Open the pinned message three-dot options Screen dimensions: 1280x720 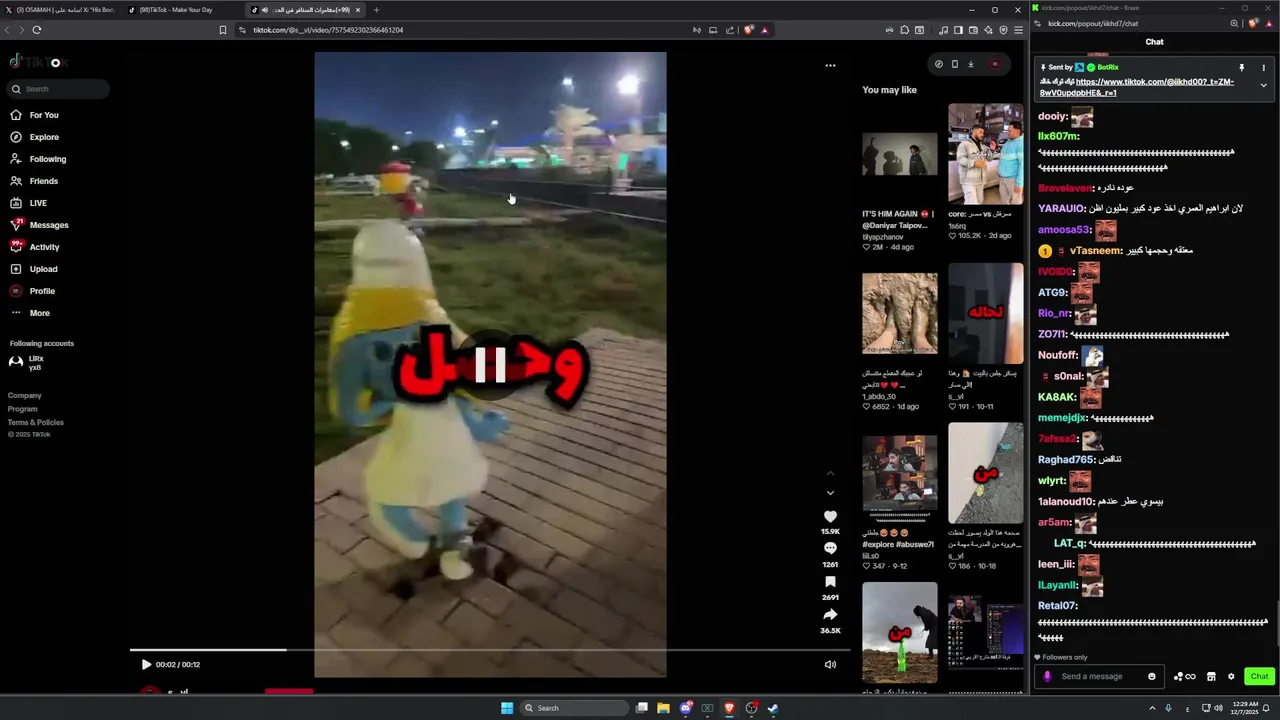coord(1263,68)
